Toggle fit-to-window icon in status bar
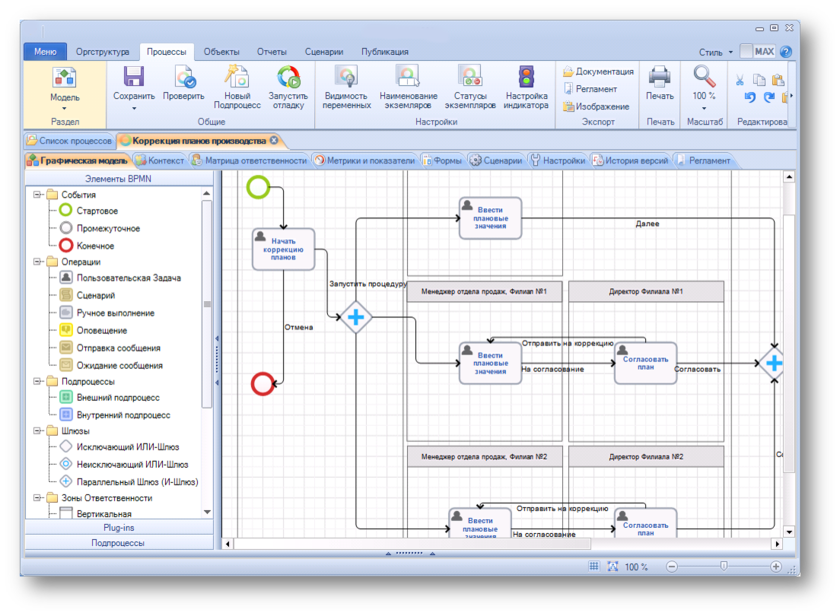 [612, 567]
